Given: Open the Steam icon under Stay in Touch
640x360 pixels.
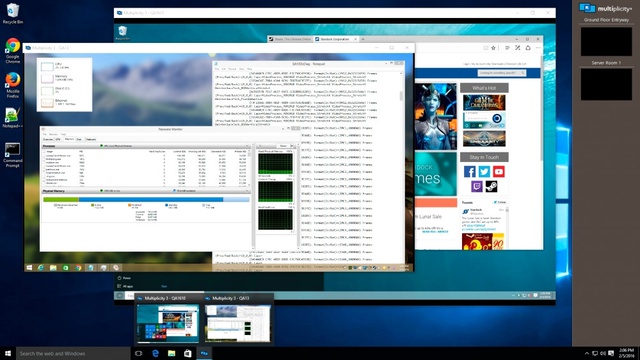Looking at the screenshot, I should click(491, 187).
